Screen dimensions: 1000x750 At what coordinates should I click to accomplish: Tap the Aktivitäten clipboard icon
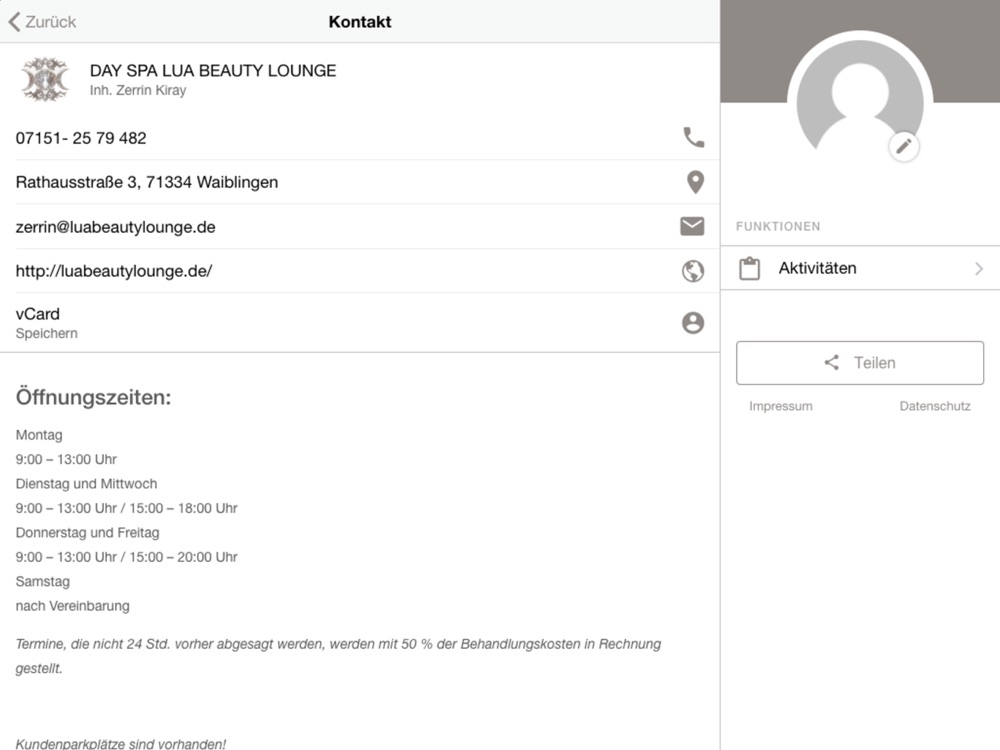(x=749, y=268)
